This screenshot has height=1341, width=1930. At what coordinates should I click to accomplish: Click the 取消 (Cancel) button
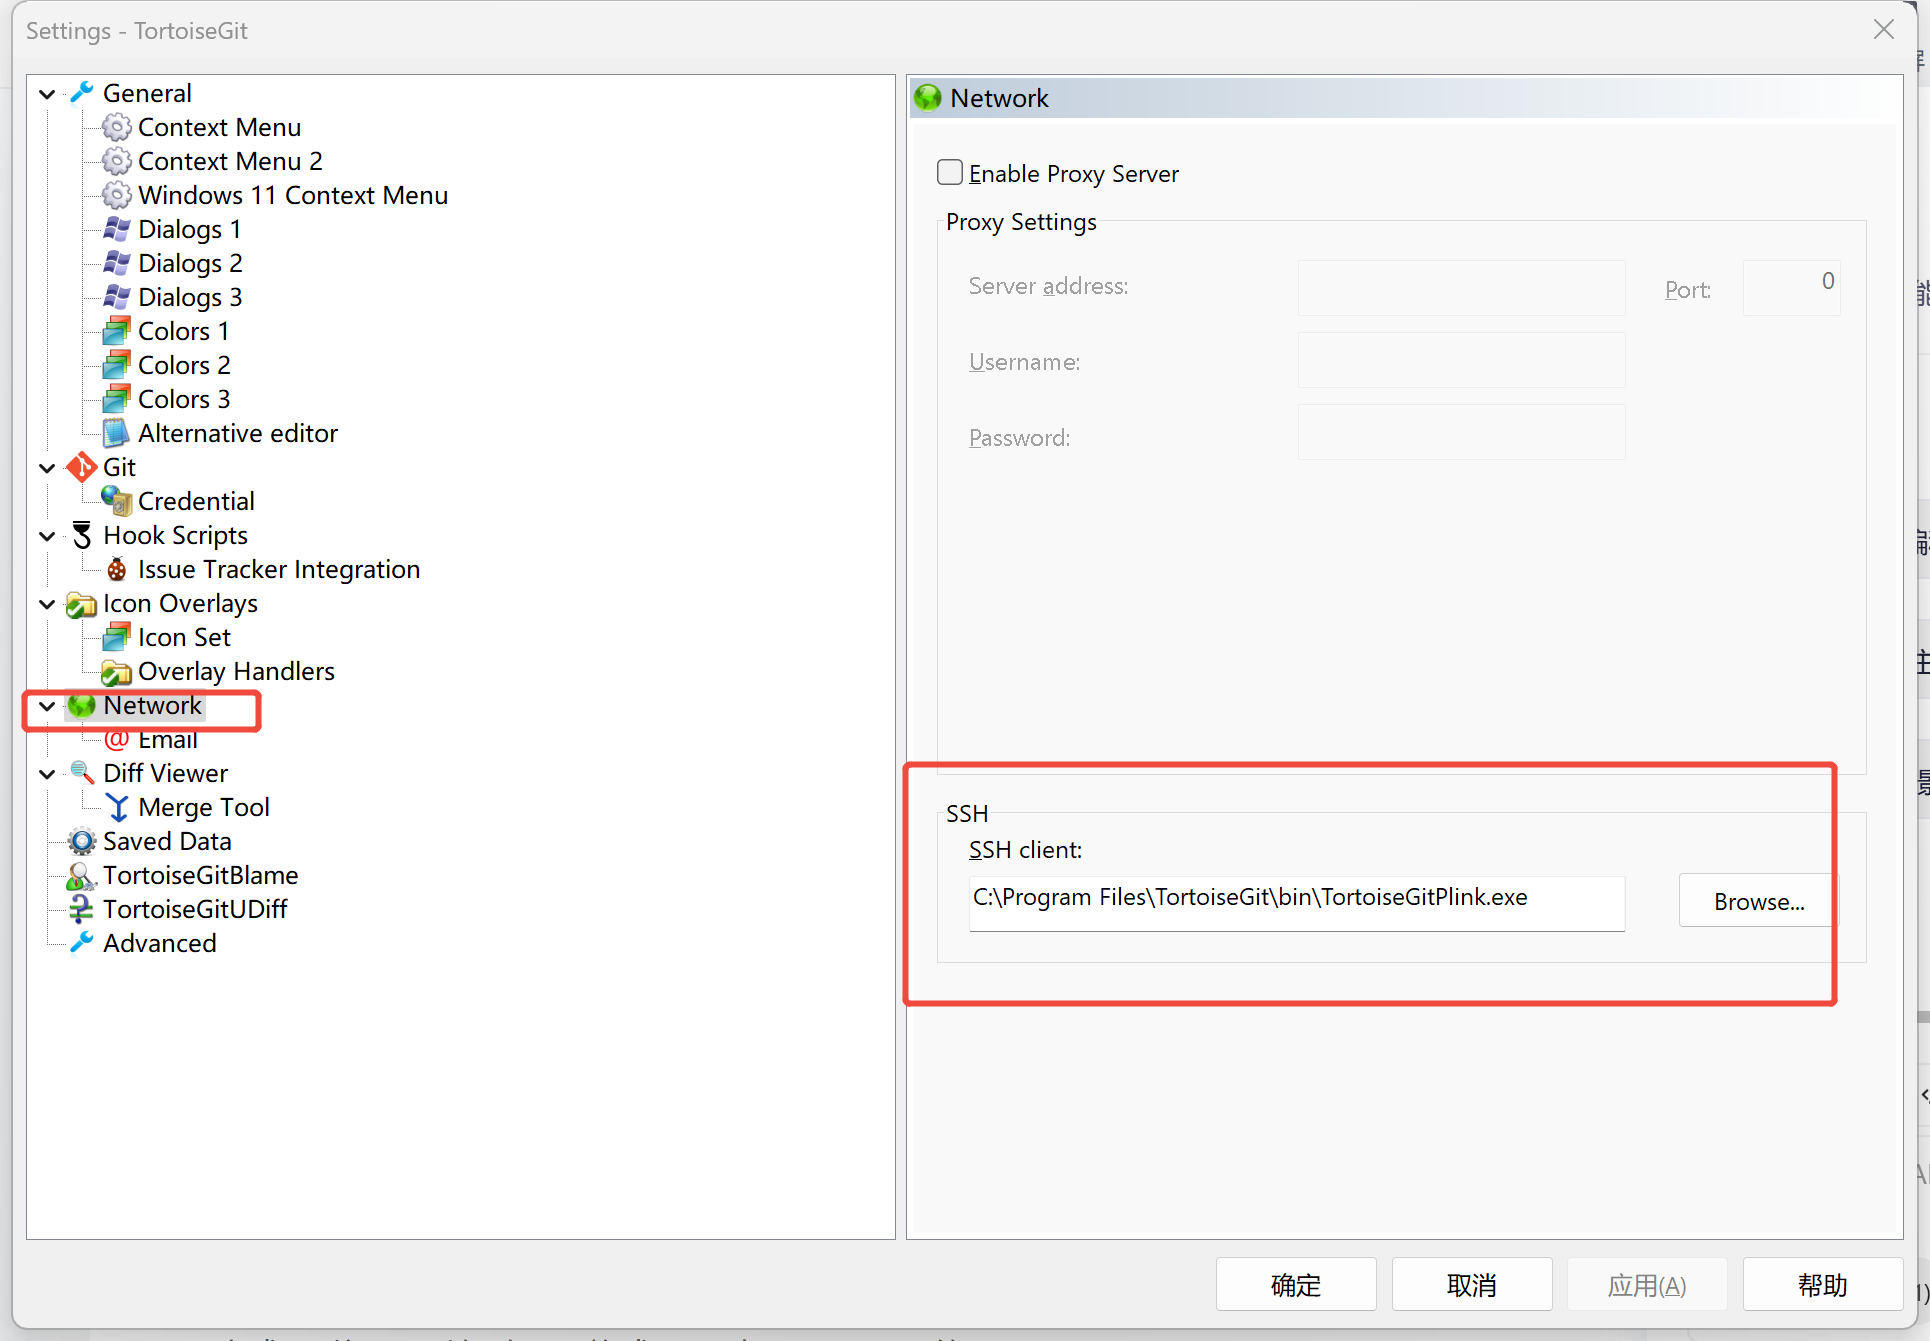(1472, 1284)
